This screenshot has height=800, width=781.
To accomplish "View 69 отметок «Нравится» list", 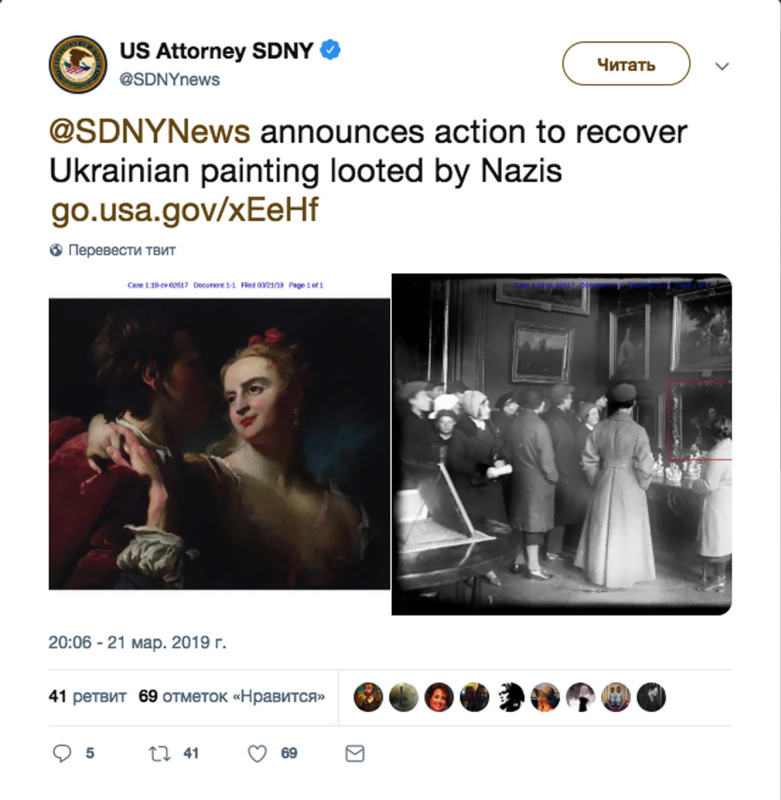I will pyautogui.click(x=232, y=696).
